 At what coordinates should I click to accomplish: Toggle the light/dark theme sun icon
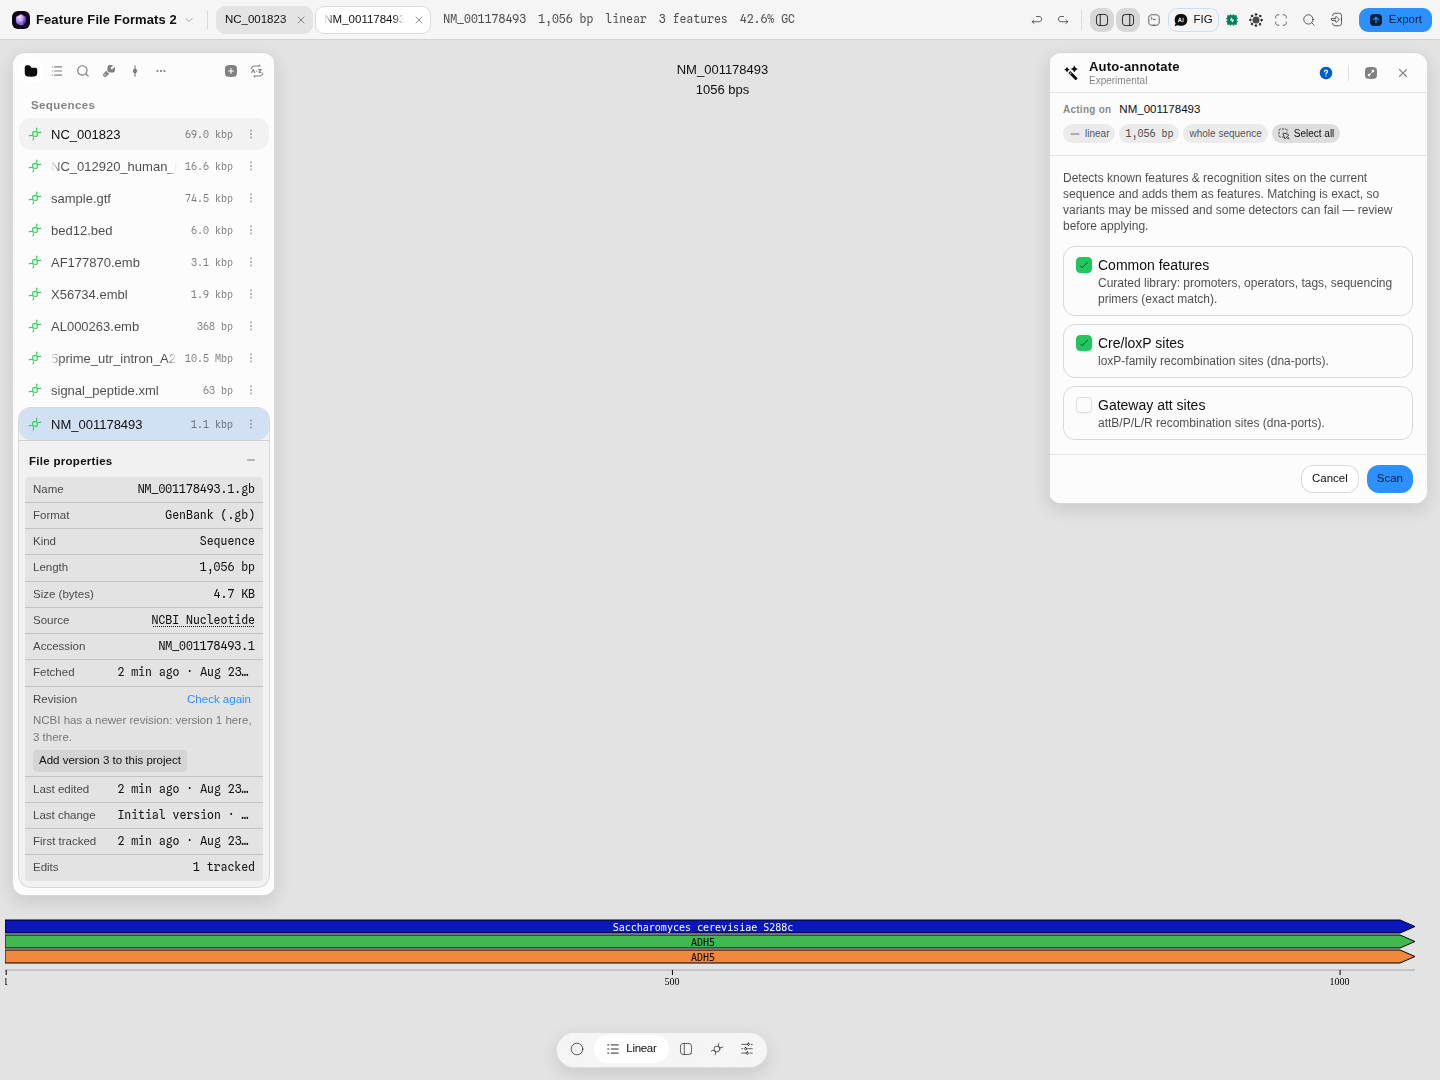(1256, 20)
